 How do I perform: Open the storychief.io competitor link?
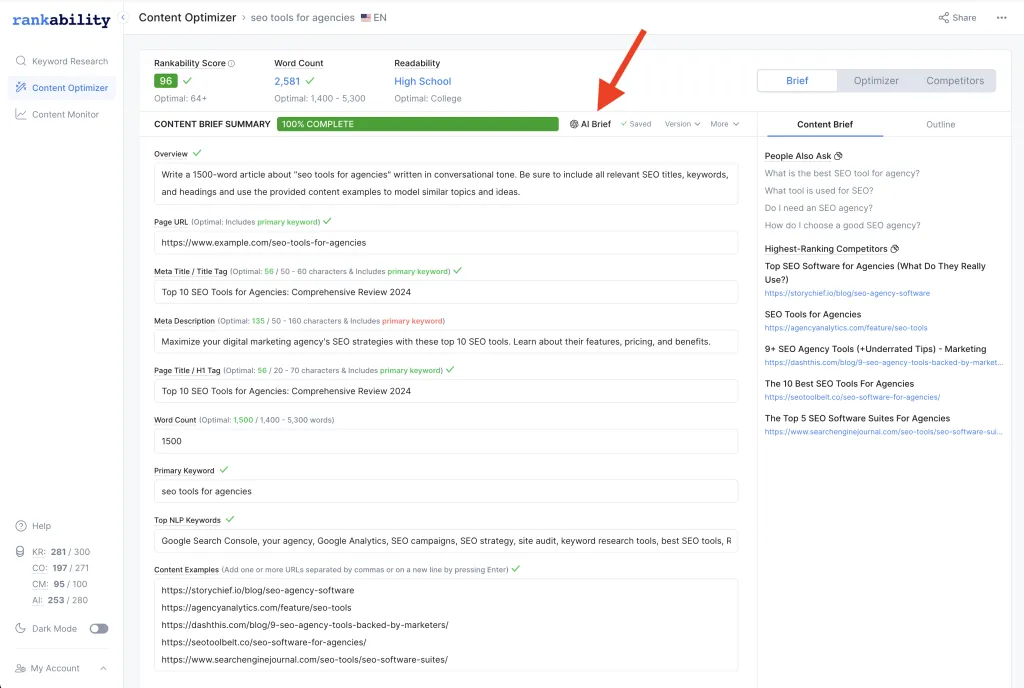coord(847,293)
